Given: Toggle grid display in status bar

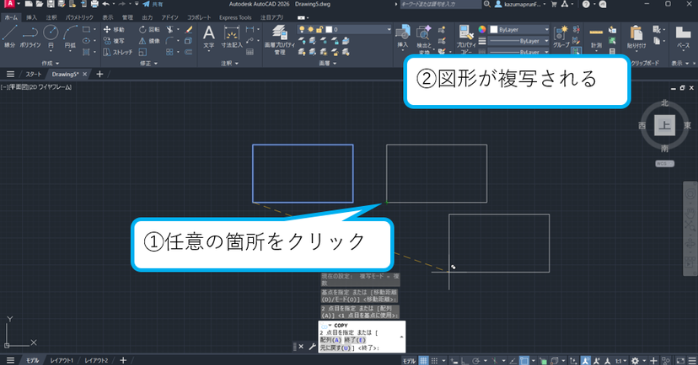Looking at the screenshot, I should pos(423,360).
